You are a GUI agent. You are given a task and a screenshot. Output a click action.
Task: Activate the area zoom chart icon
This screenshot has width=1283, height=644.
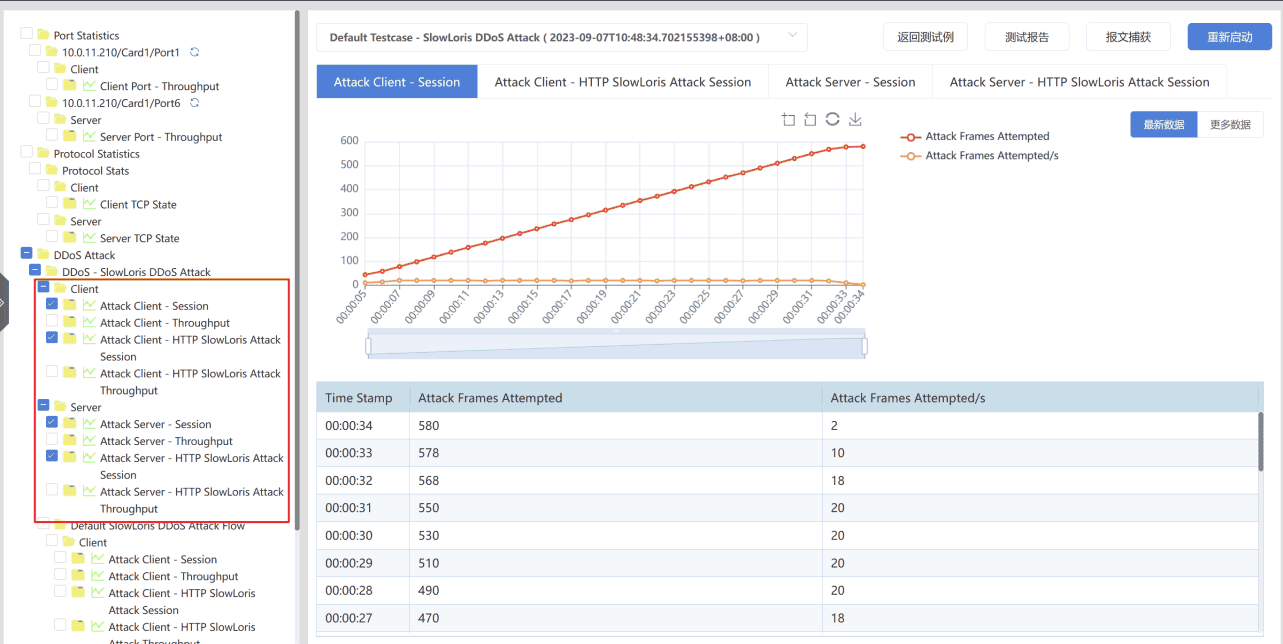[788, 120]
